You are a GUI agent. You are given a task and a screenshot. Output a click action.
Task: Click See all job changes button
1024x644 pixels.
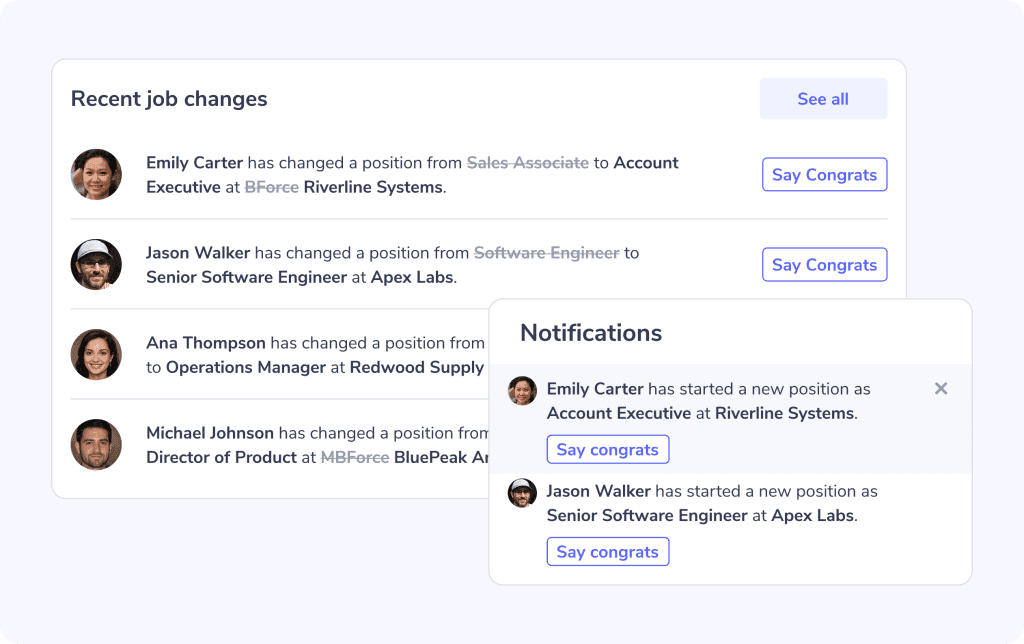point(823,99)
